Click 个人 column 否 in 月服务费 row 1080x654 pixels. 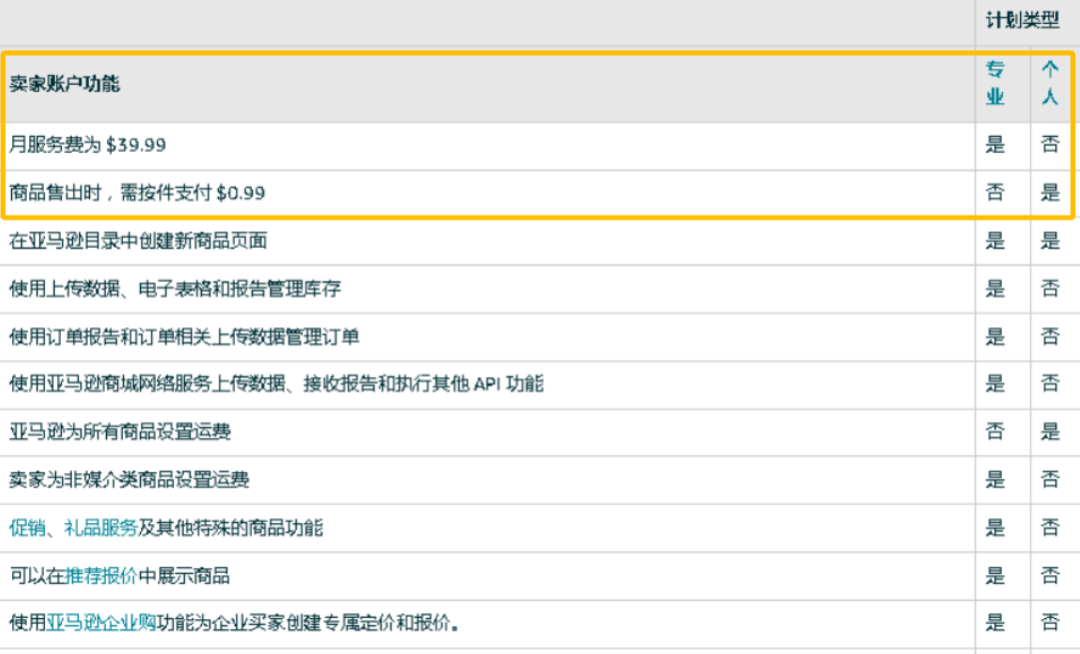point(1050,145)
